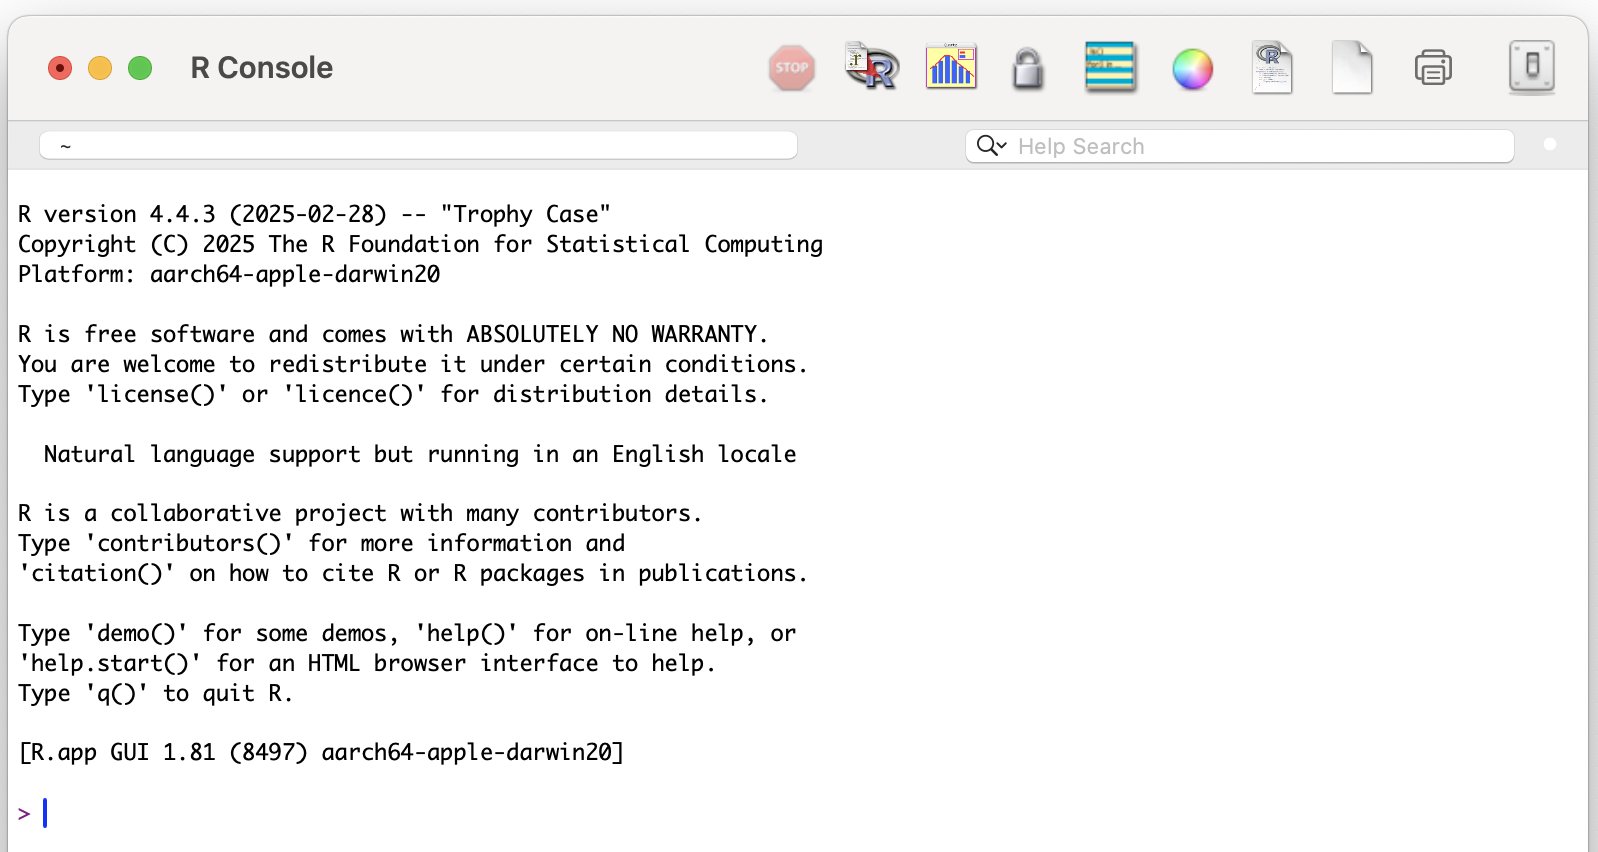Click the "R version 4.4.3" line
The image size is (1598, 852).
pos(314,214)
